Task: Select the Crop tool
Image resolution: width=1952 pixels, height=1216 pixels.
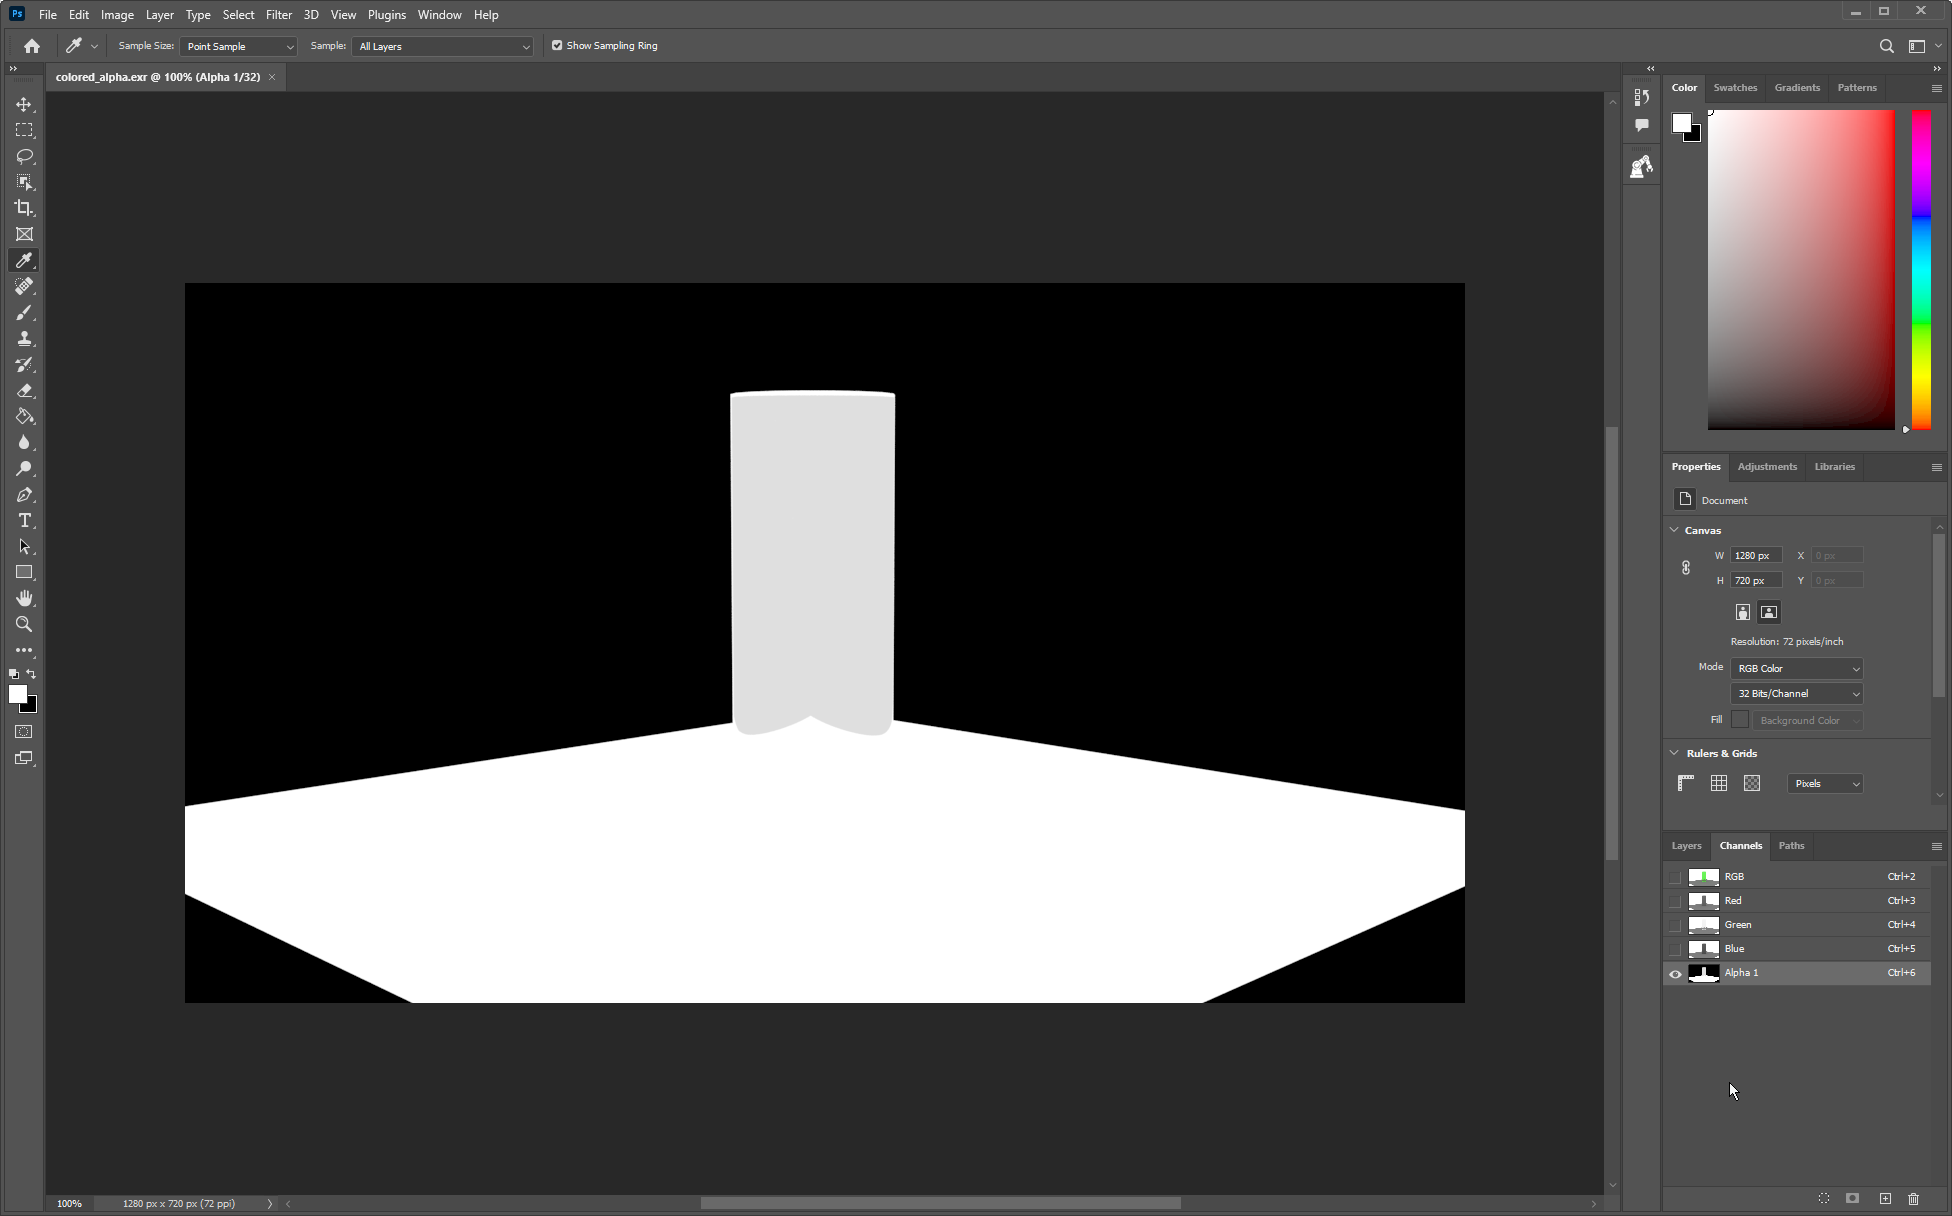Action: [x=24, y=208]
